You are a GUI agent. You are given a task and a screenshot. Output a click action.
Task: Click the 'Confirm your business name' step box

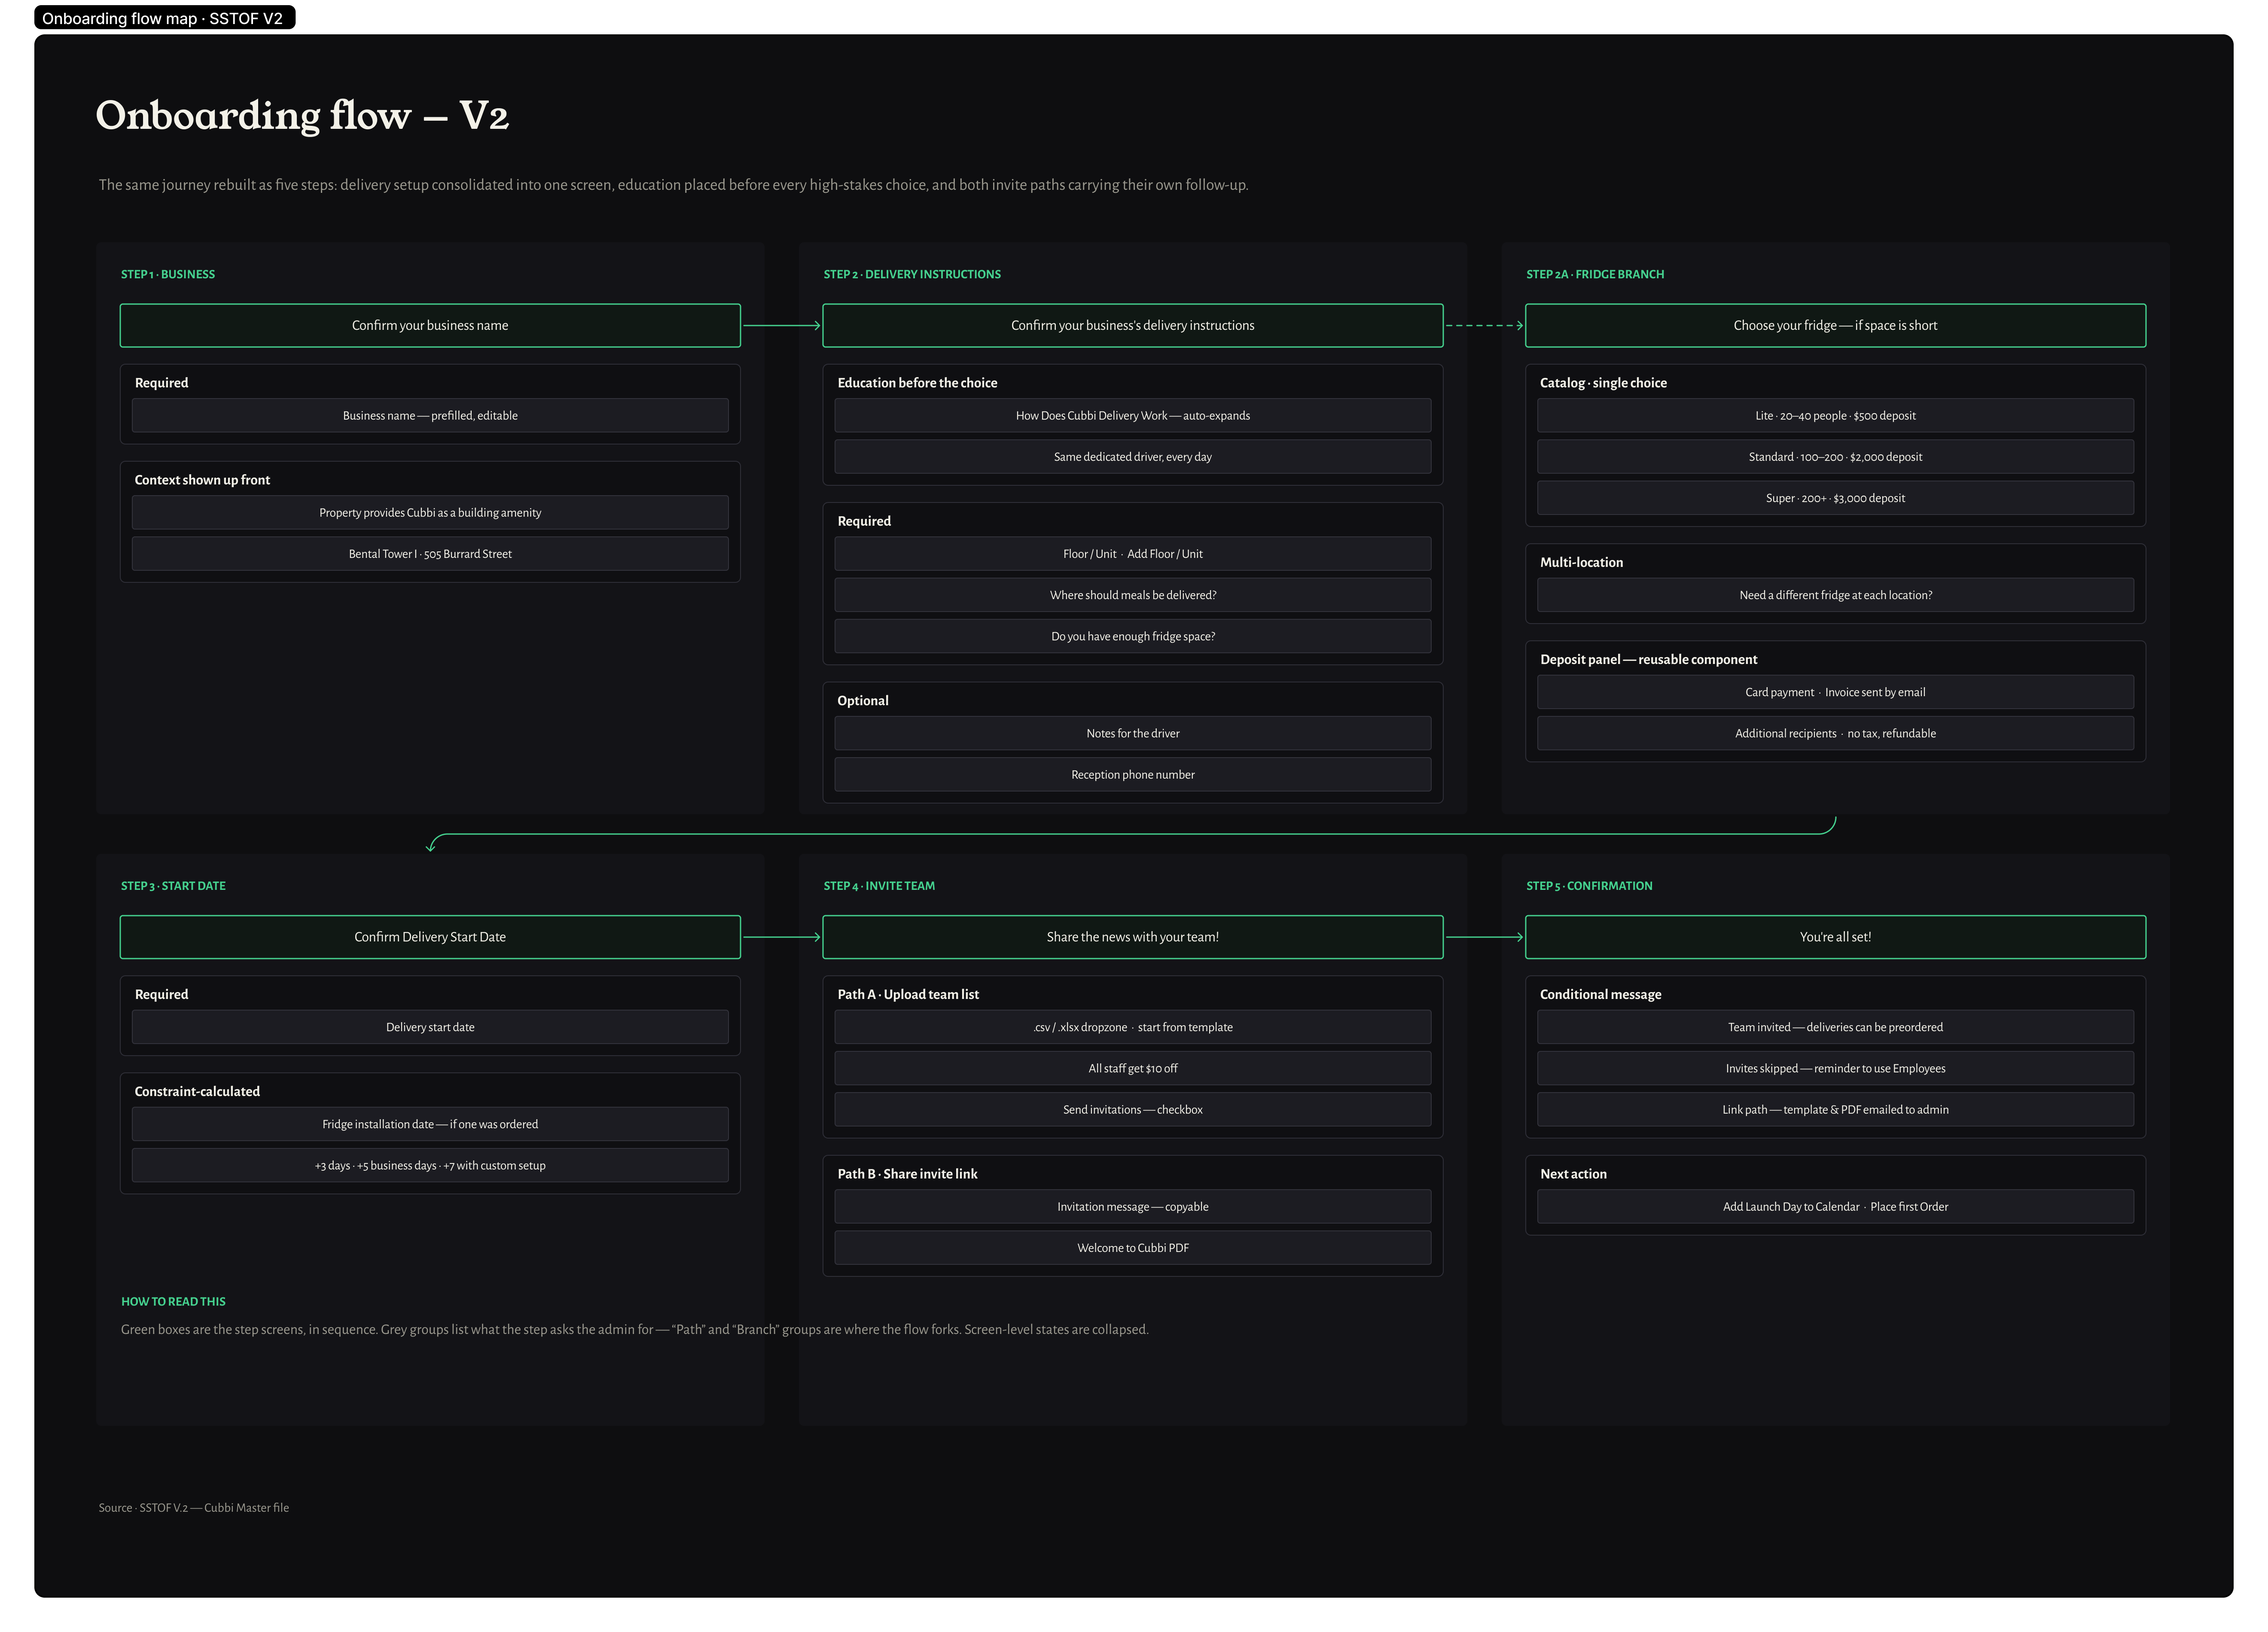(x=430, y=326)
